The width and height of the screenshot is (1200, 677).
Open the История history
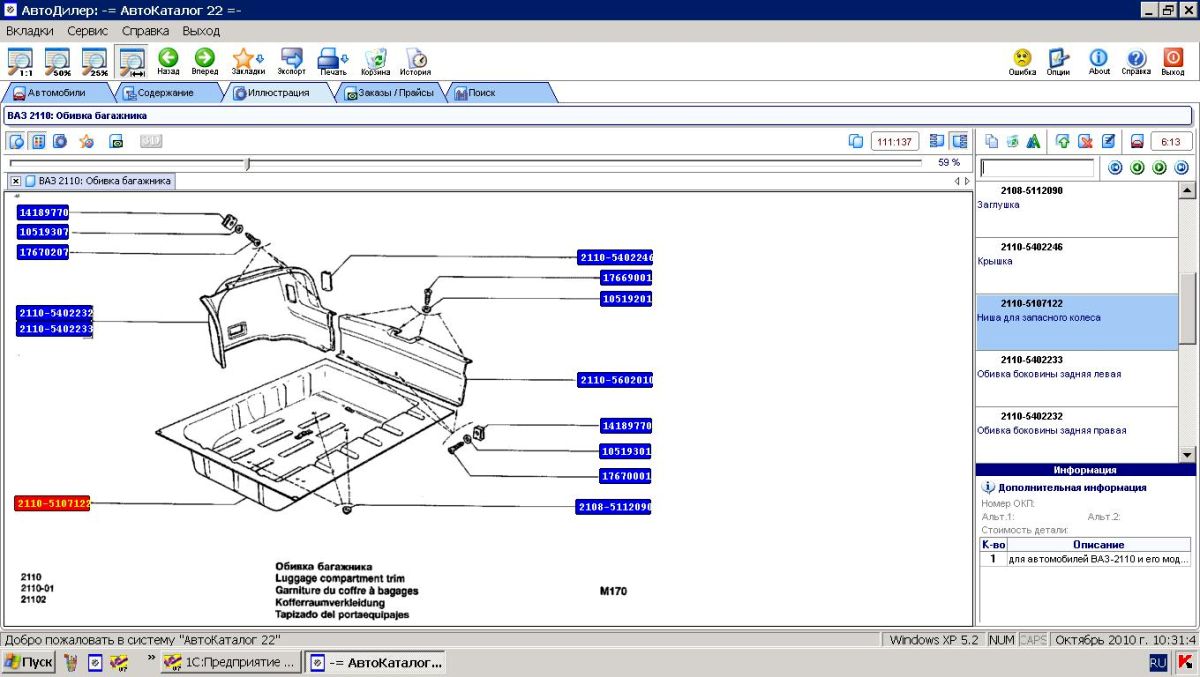coord(416,62)
